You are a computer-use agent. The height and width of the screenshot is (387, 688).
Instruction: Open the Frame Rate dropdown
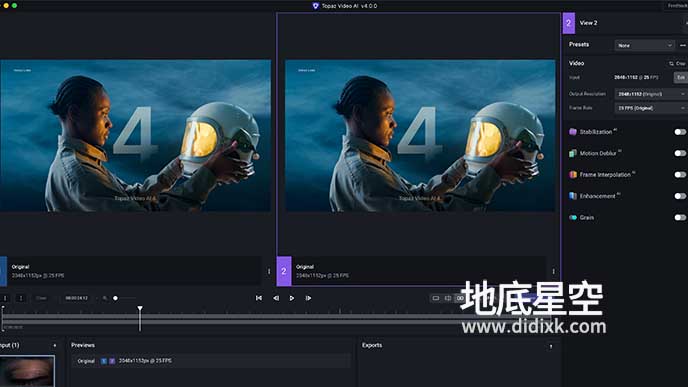tap(651, 108)
